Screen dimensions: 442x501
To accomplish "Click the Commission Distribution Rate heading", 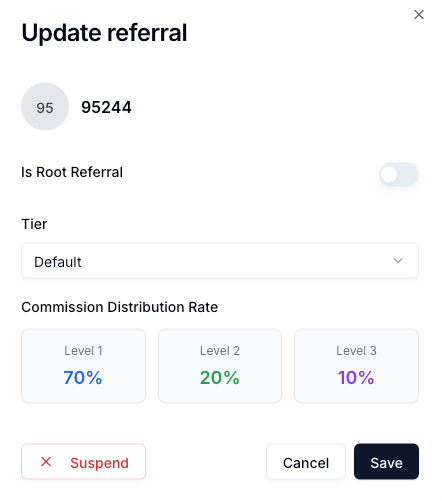I will coord(120,307).
